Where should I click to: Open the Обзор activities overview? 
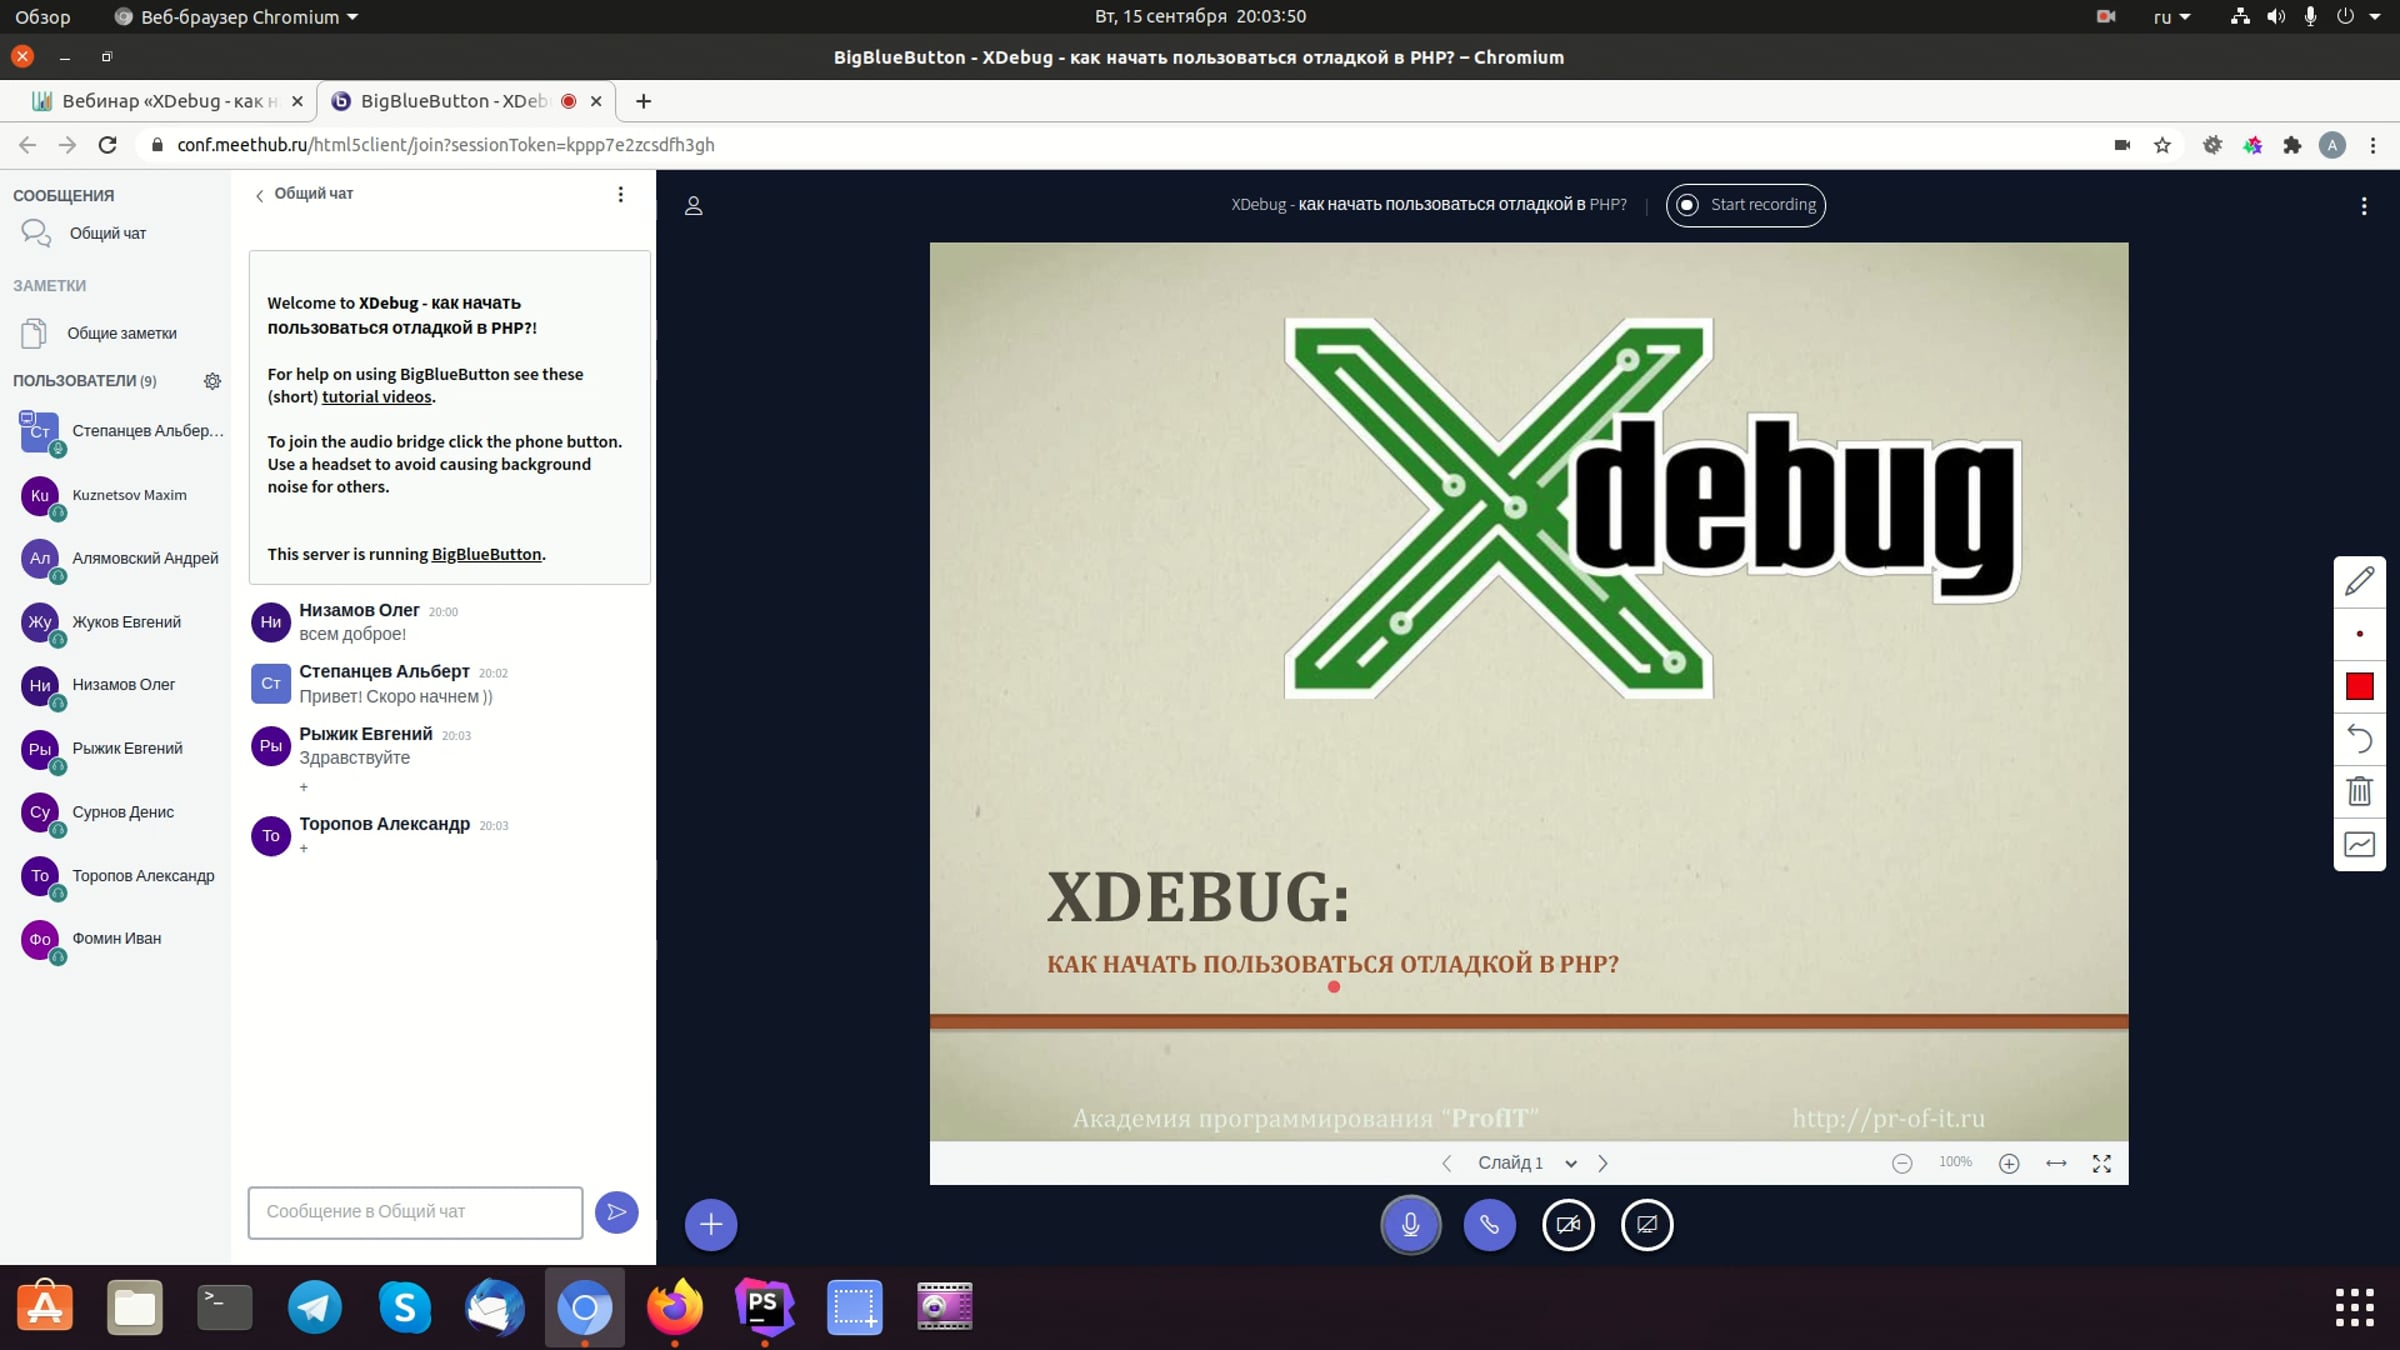[x=42, y=17]
